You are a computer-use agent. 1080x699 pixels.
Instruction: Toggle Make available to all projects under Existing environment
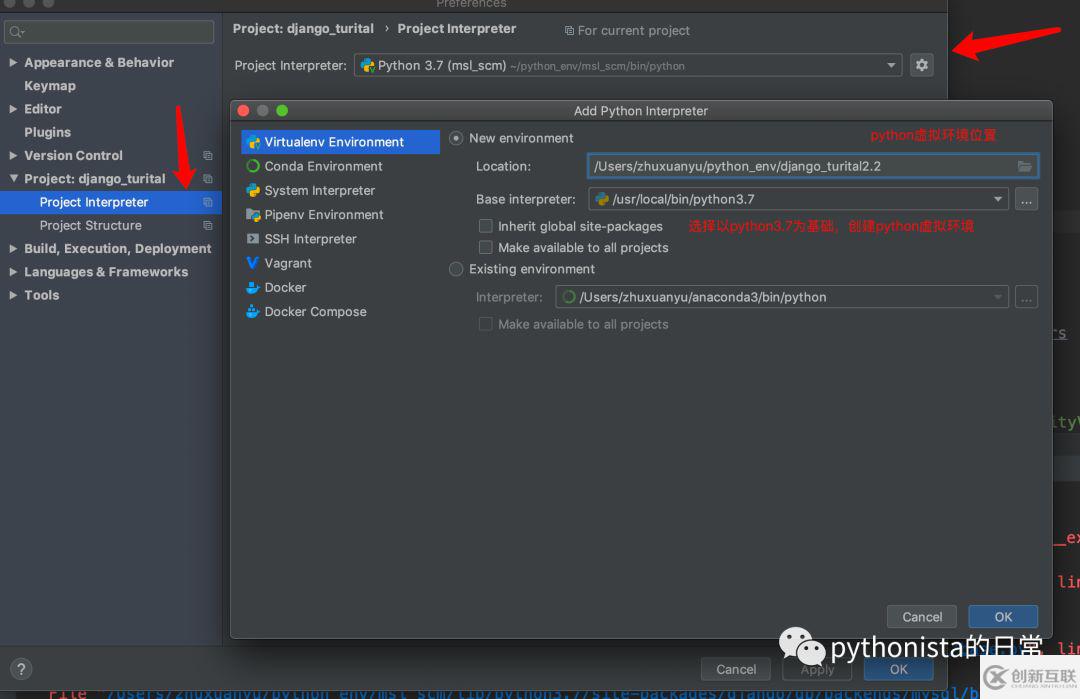486,324
